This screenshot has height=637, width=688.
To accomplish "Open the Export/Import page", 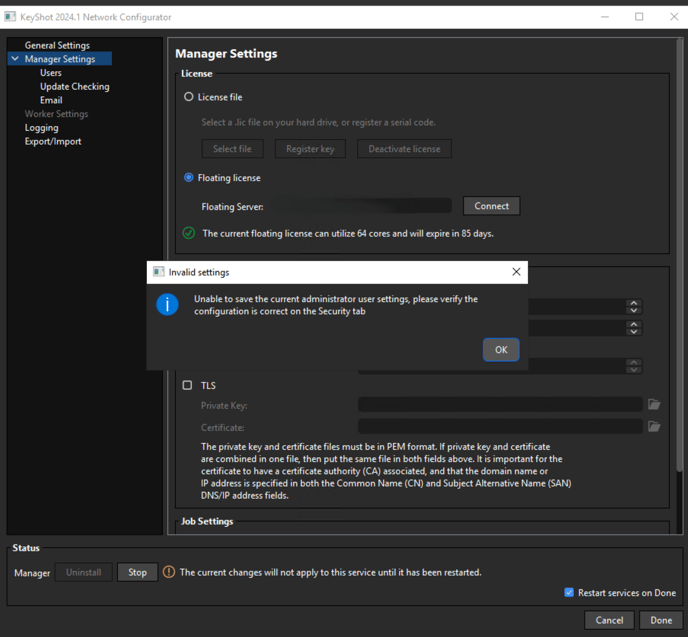I will click(53, 141).
